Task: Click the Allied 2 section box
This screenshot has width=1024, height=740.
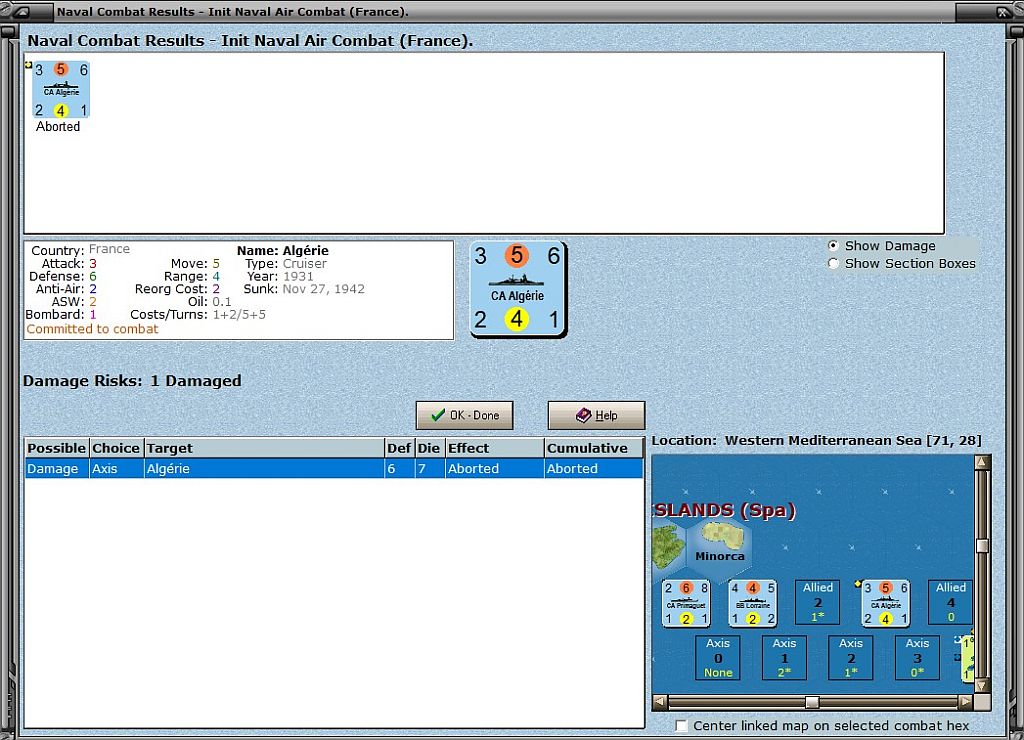Action: [x=817, y=602]
